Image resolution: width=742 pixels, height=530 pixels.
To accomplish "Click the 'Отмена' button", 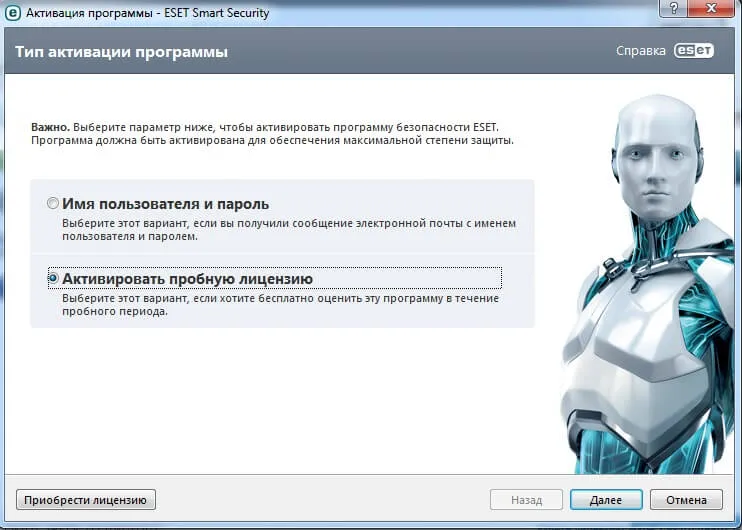I will tap(686, 500).
